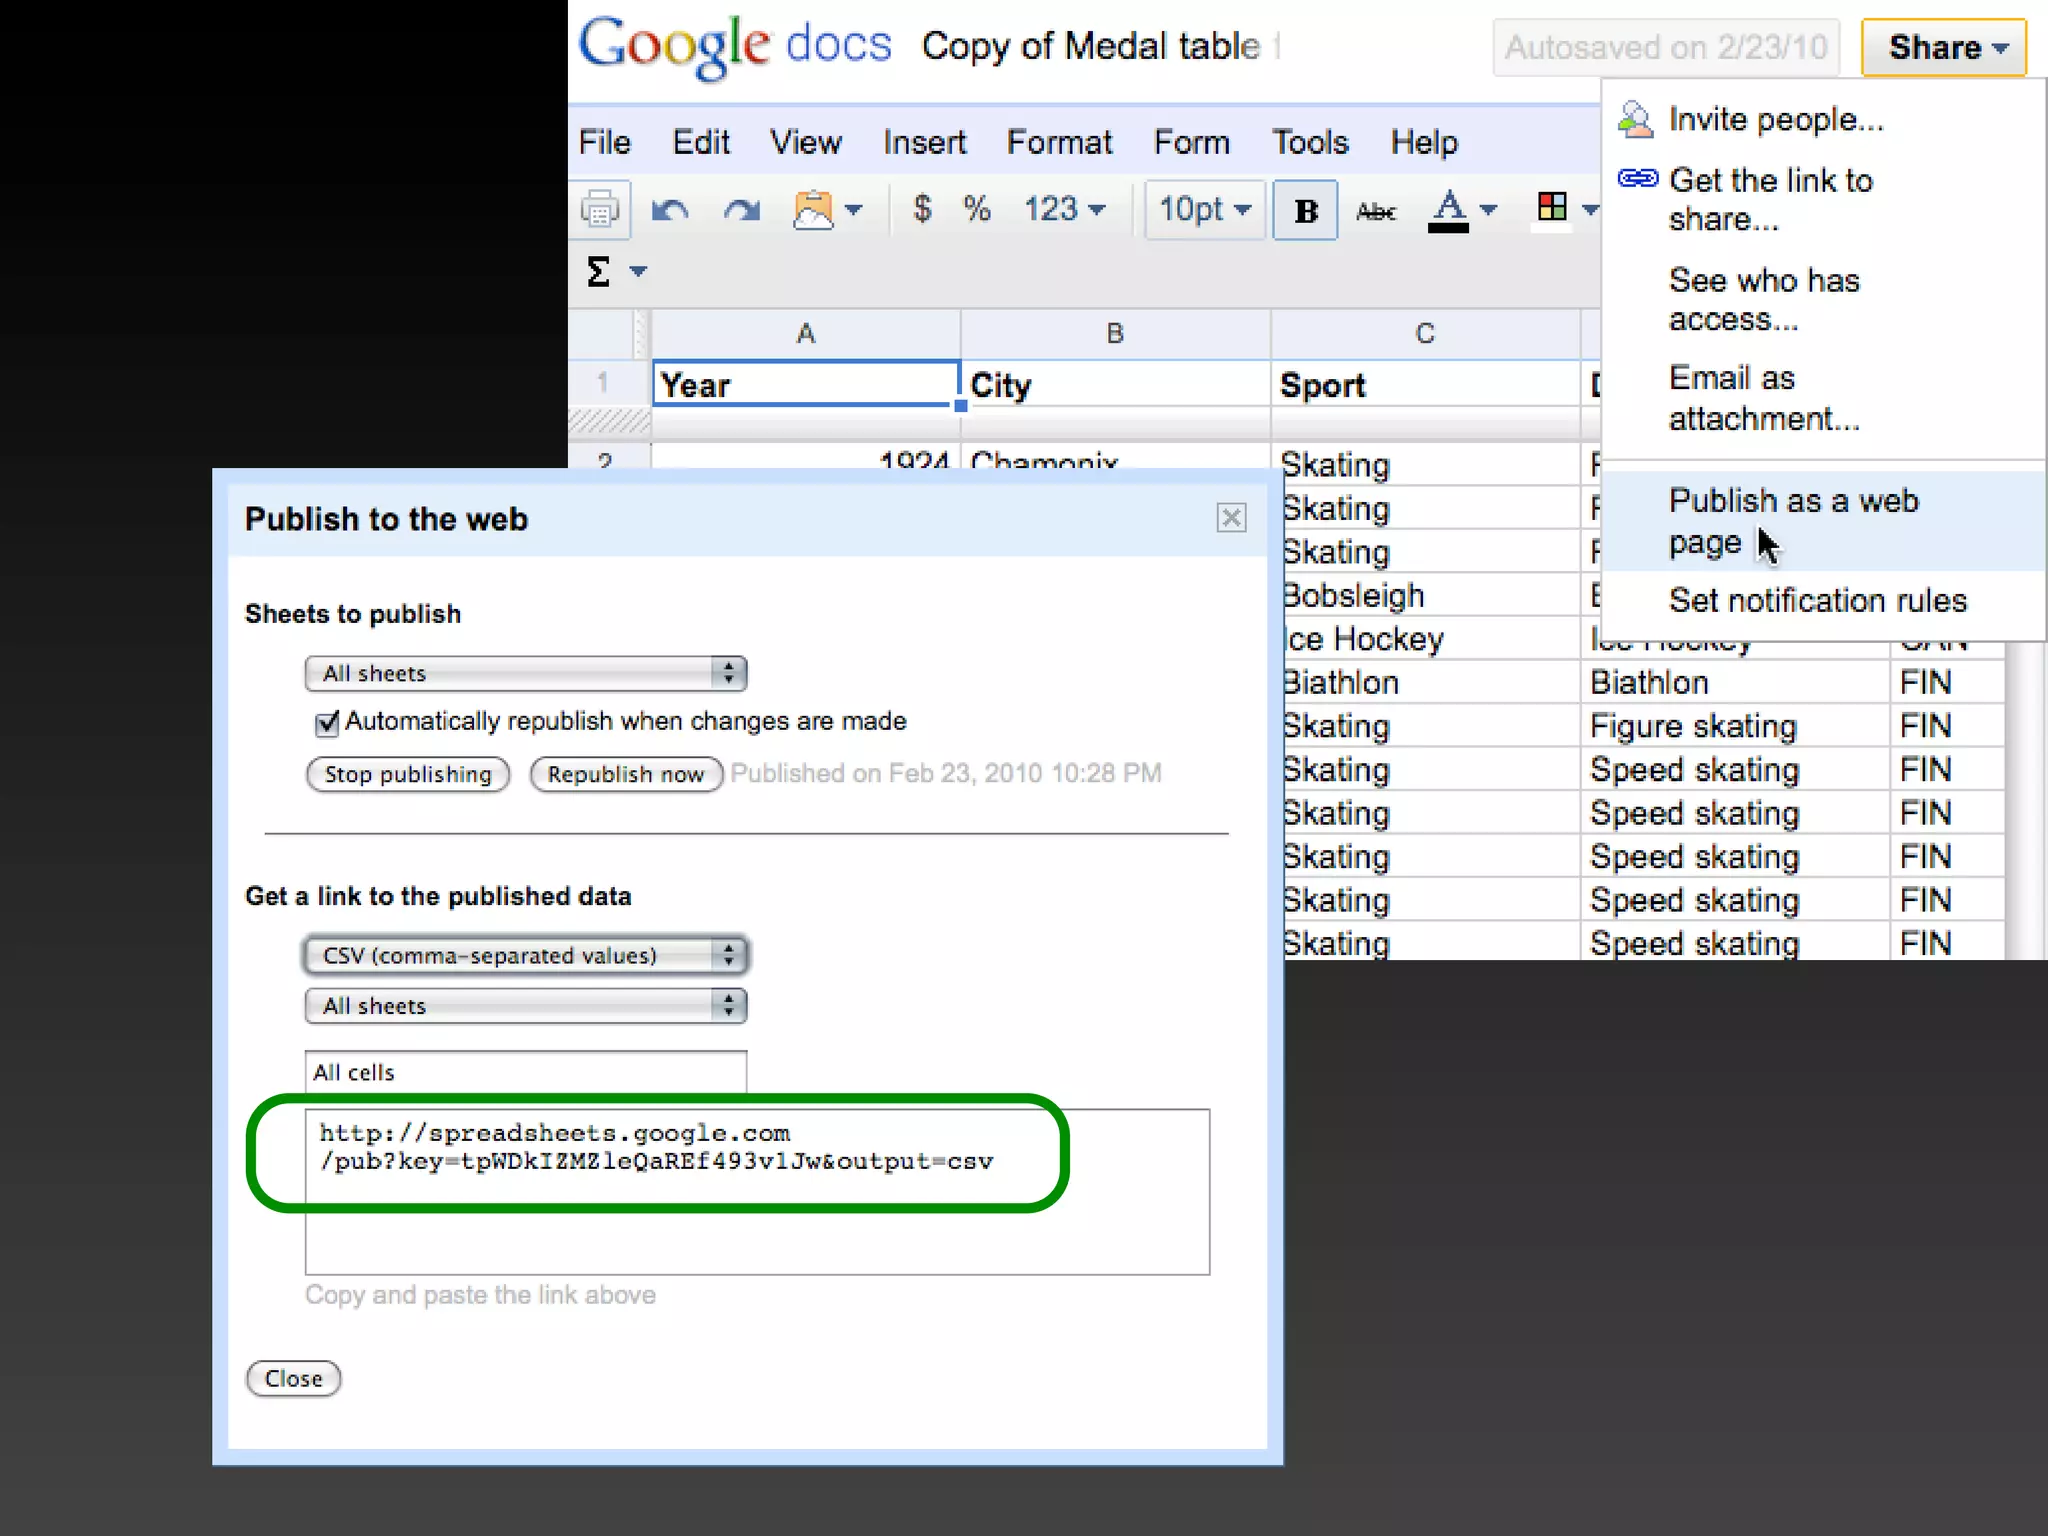Open the All sheets dropdown under link format
This screenshot has width=2048, height=1536.
coord(526,1005)
